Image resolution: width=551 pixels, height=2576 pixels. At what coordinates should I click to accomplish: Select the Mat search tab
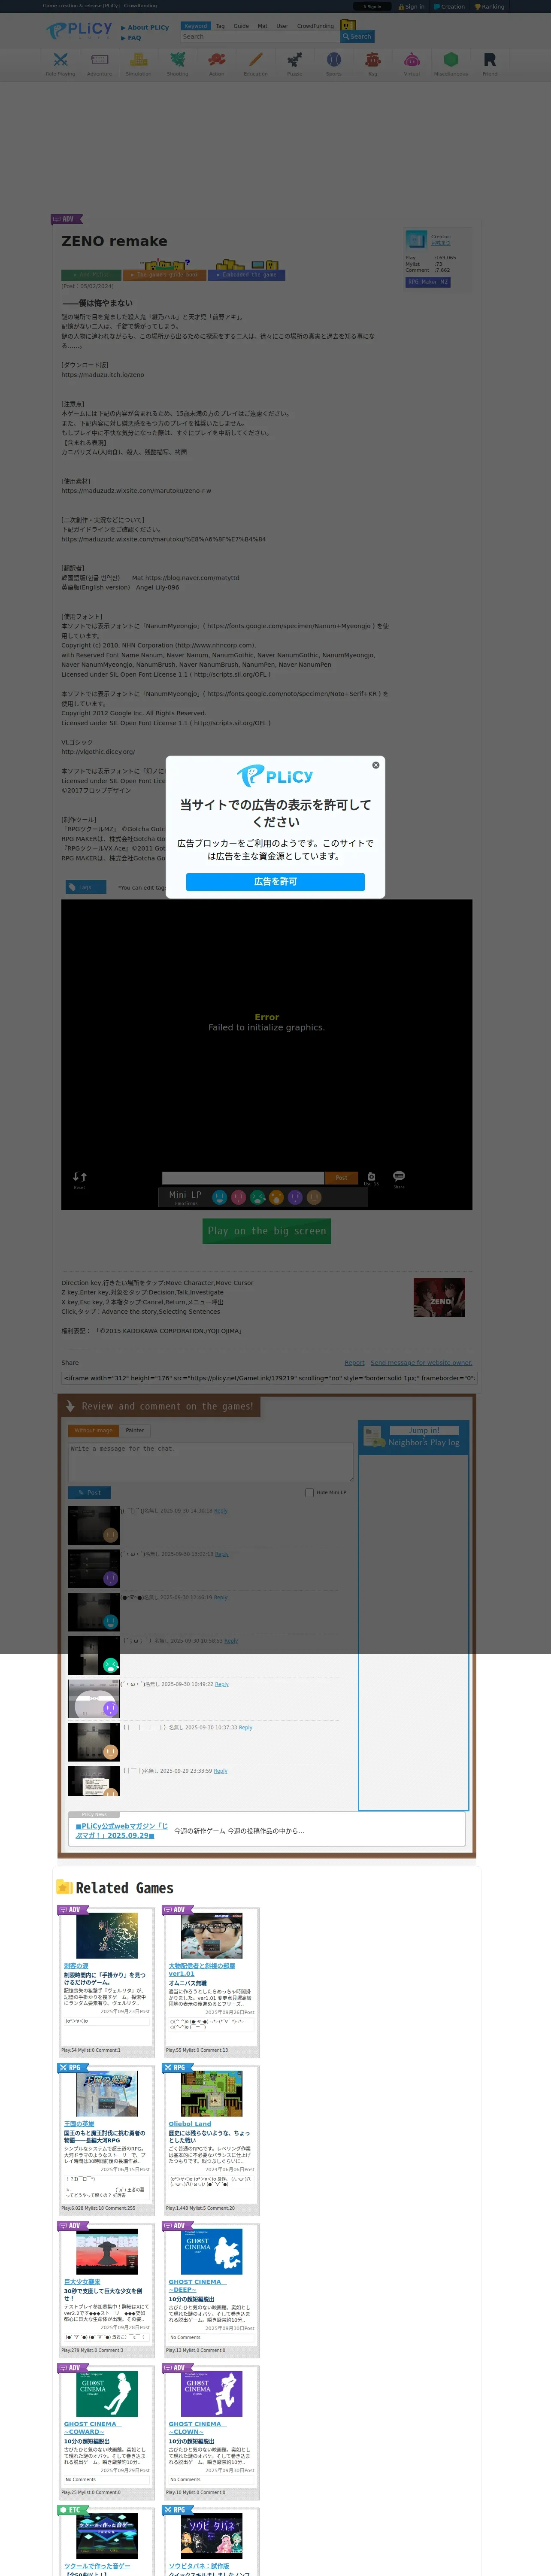[x=262, y=26]
